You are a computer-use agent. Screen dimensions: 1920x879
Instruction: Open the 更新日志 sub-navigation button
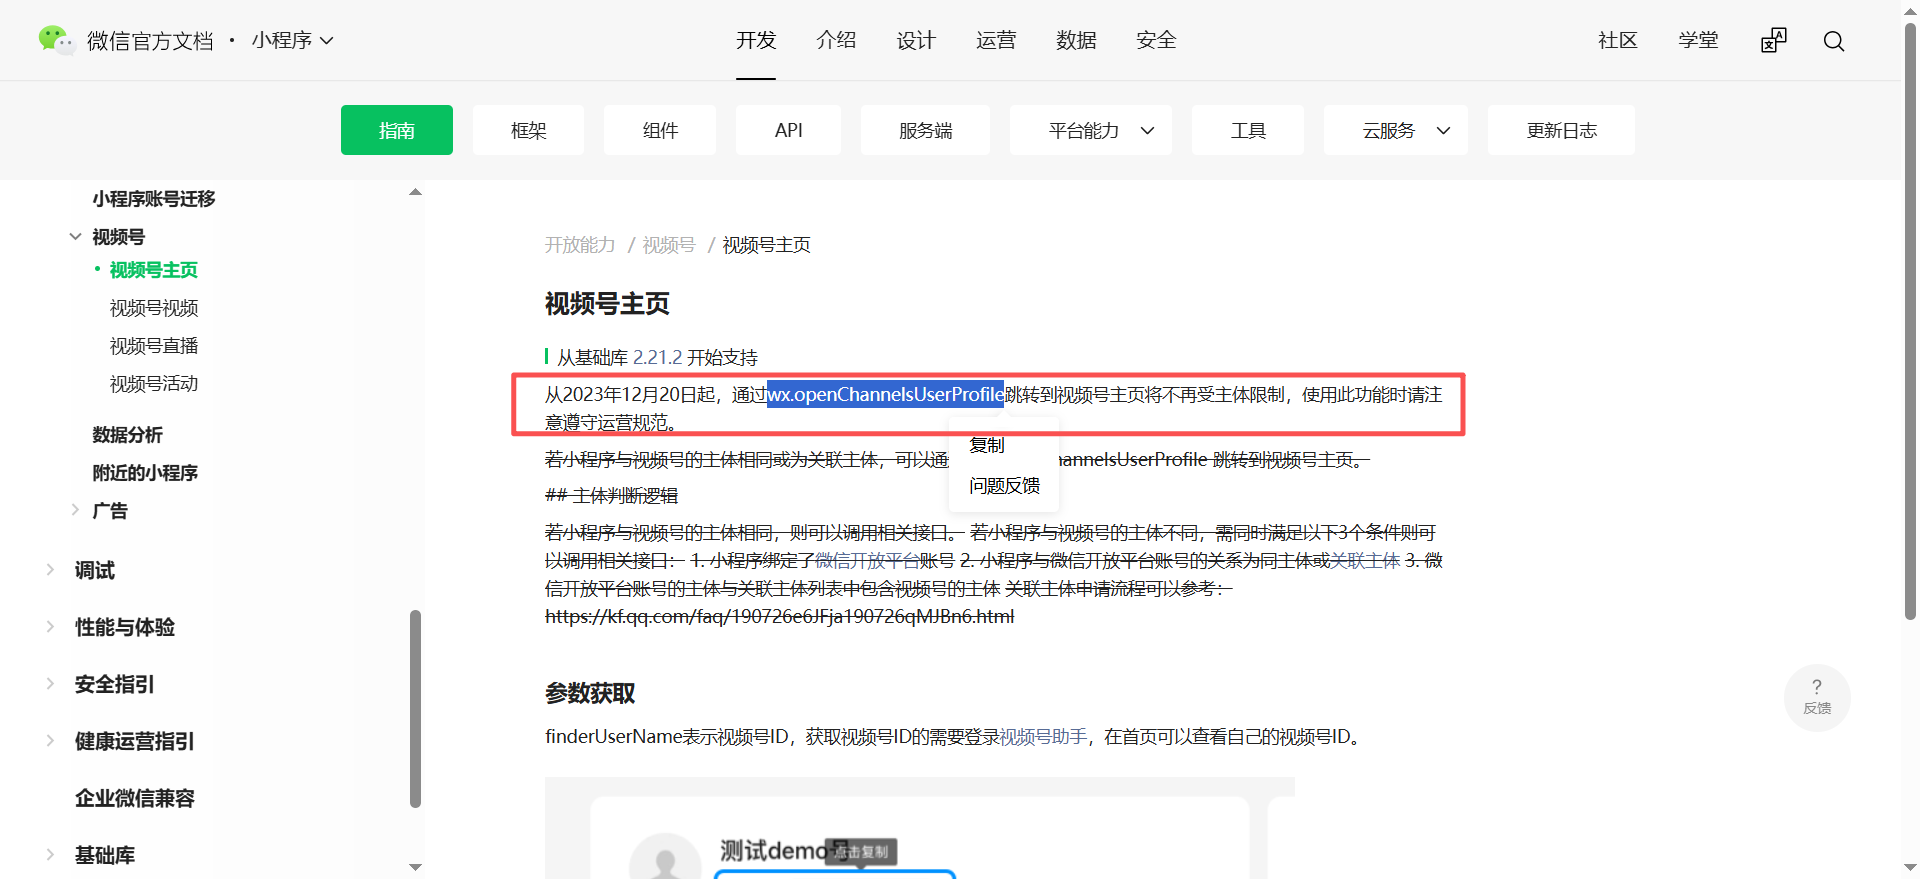(x=1561, y=130)
